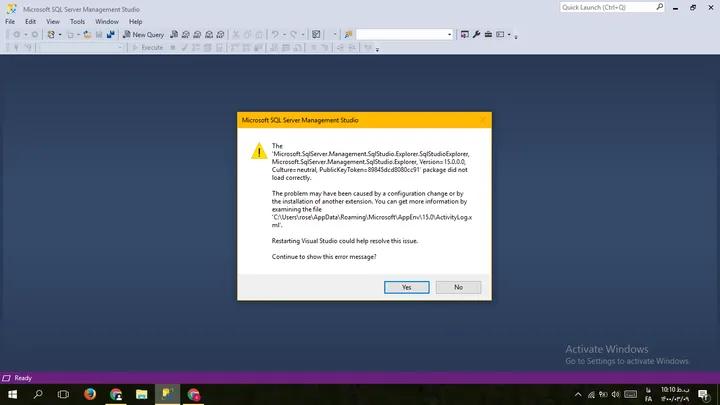Open the View menu
720x405 pixels.
(53, 22)
